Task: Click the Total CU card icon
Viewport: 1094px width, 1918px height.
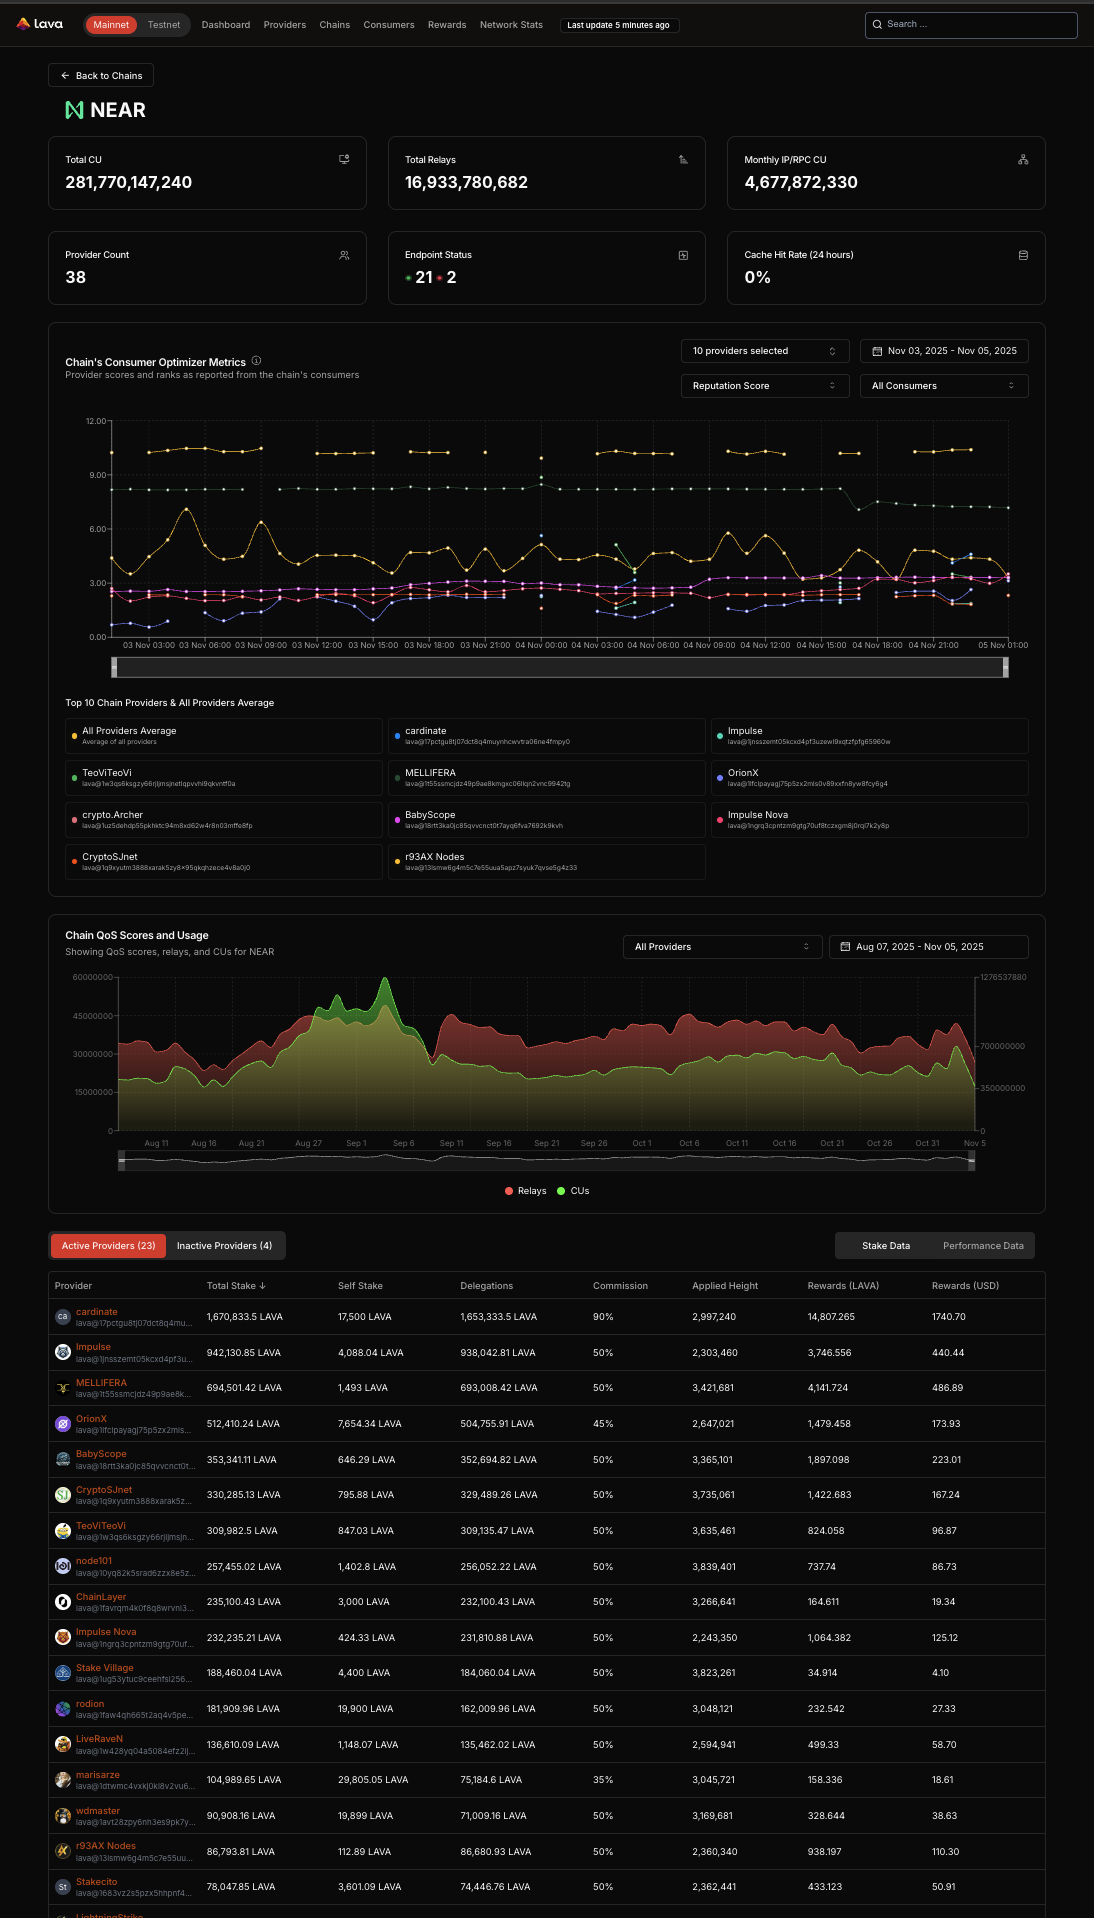Action: pyautogui.click(x=344, y=159)
